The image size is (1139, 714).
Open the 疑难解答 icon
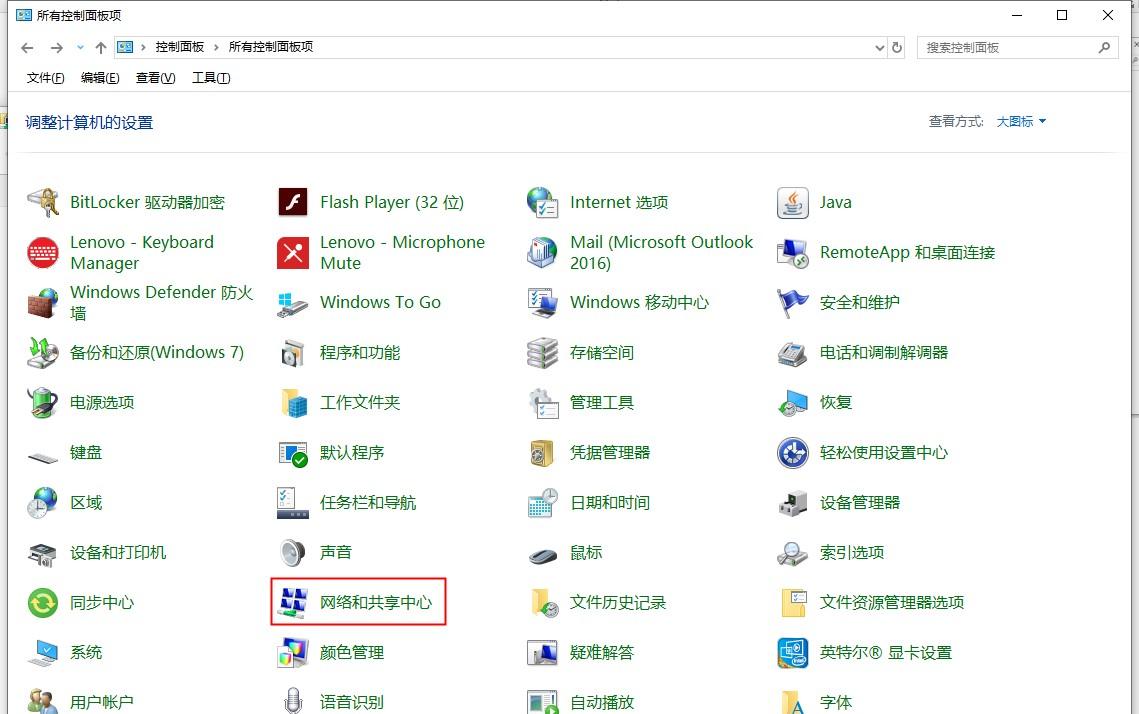point(543,653)
